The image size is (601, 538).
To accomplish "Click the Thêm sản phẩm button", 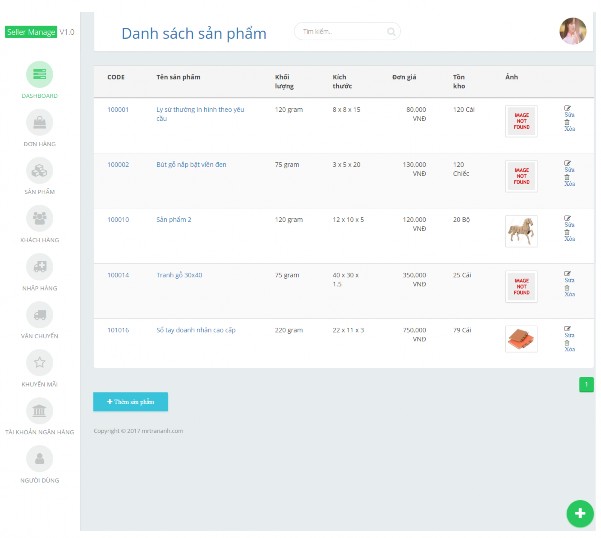I will tap(130, 402).
